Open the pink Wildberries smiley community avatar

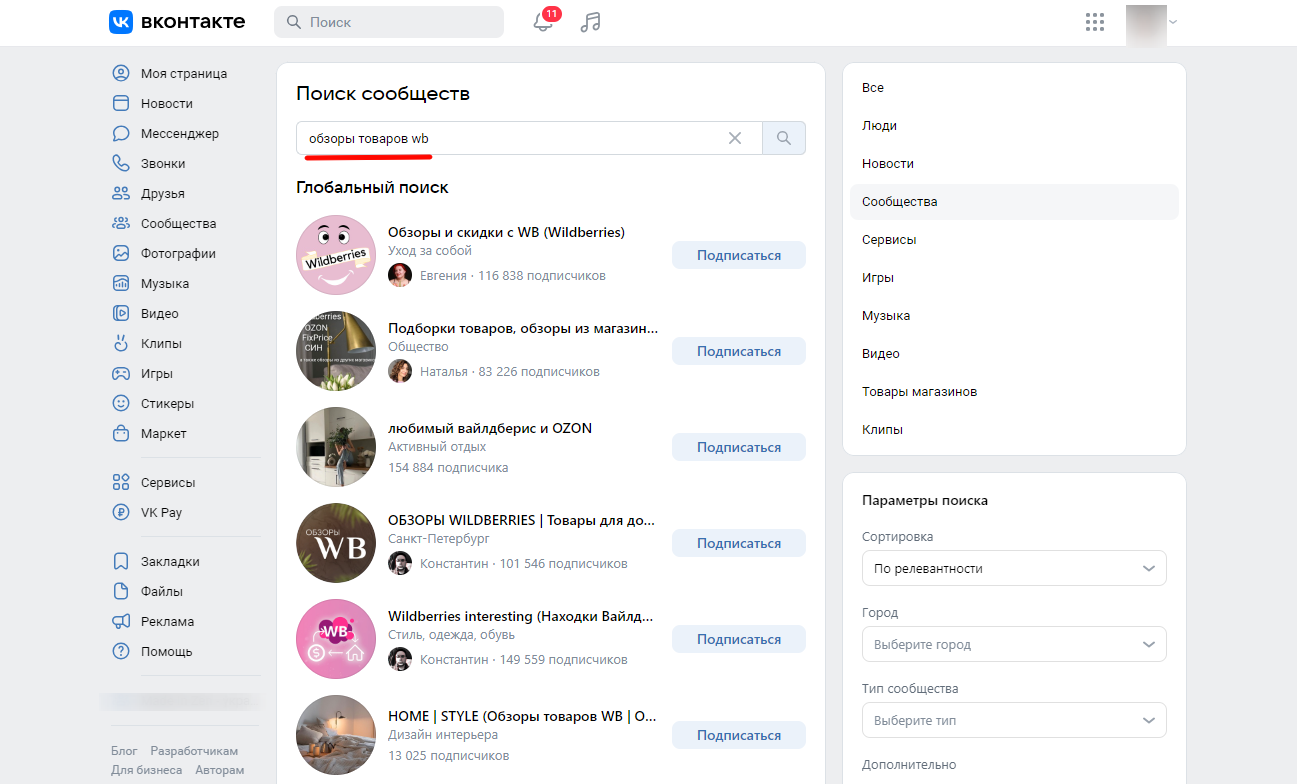(x=336, y=255)
